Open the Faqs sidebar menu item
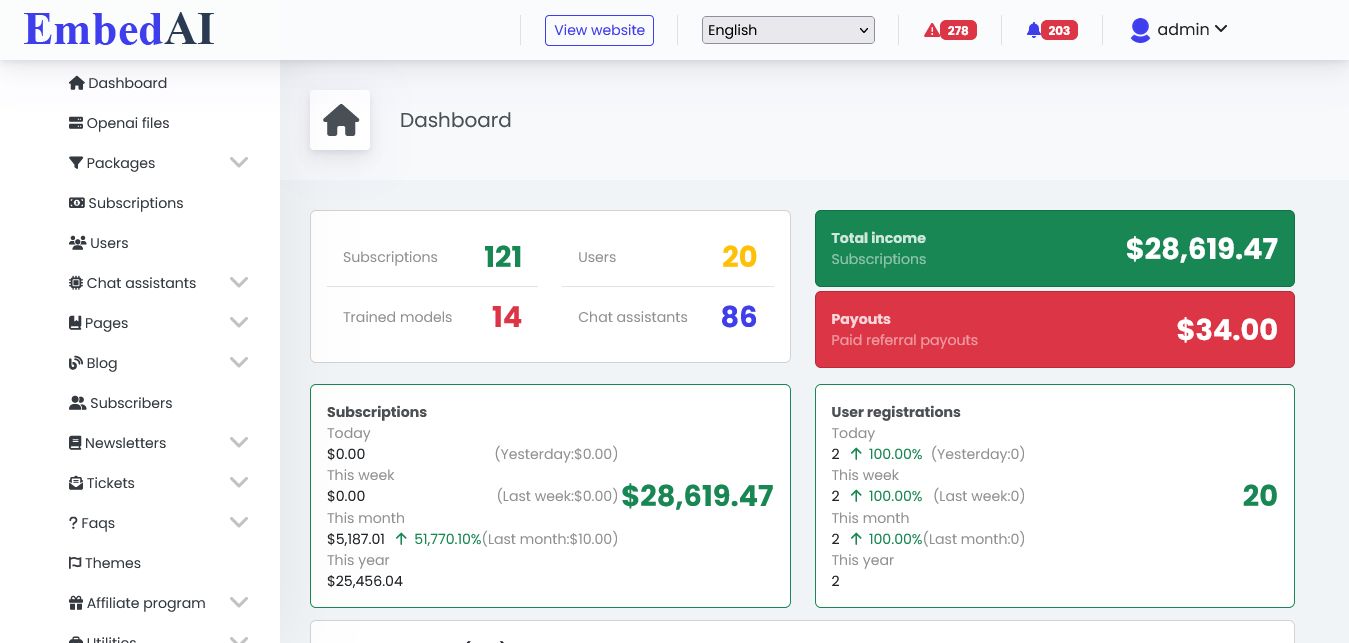This screenshot has width=1349, height=643. [97, 523]
